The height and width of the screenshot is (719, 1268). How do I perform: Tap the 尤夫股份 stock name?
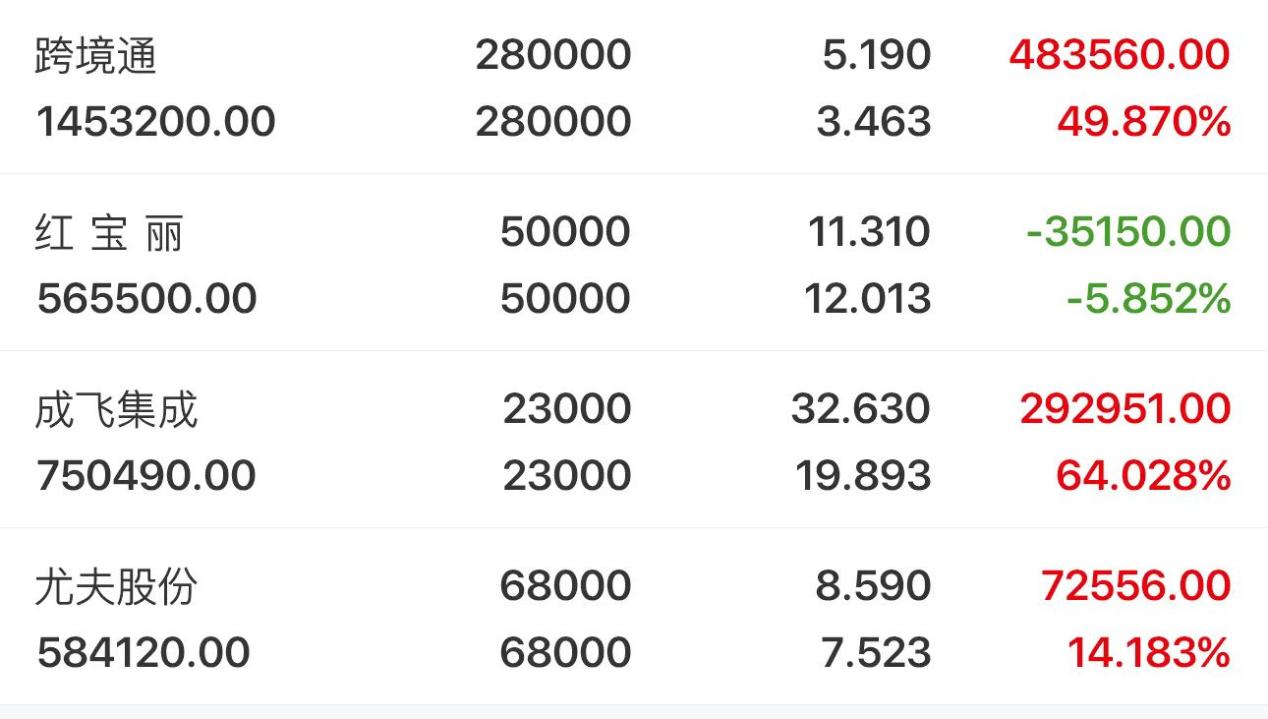point(117,586)
